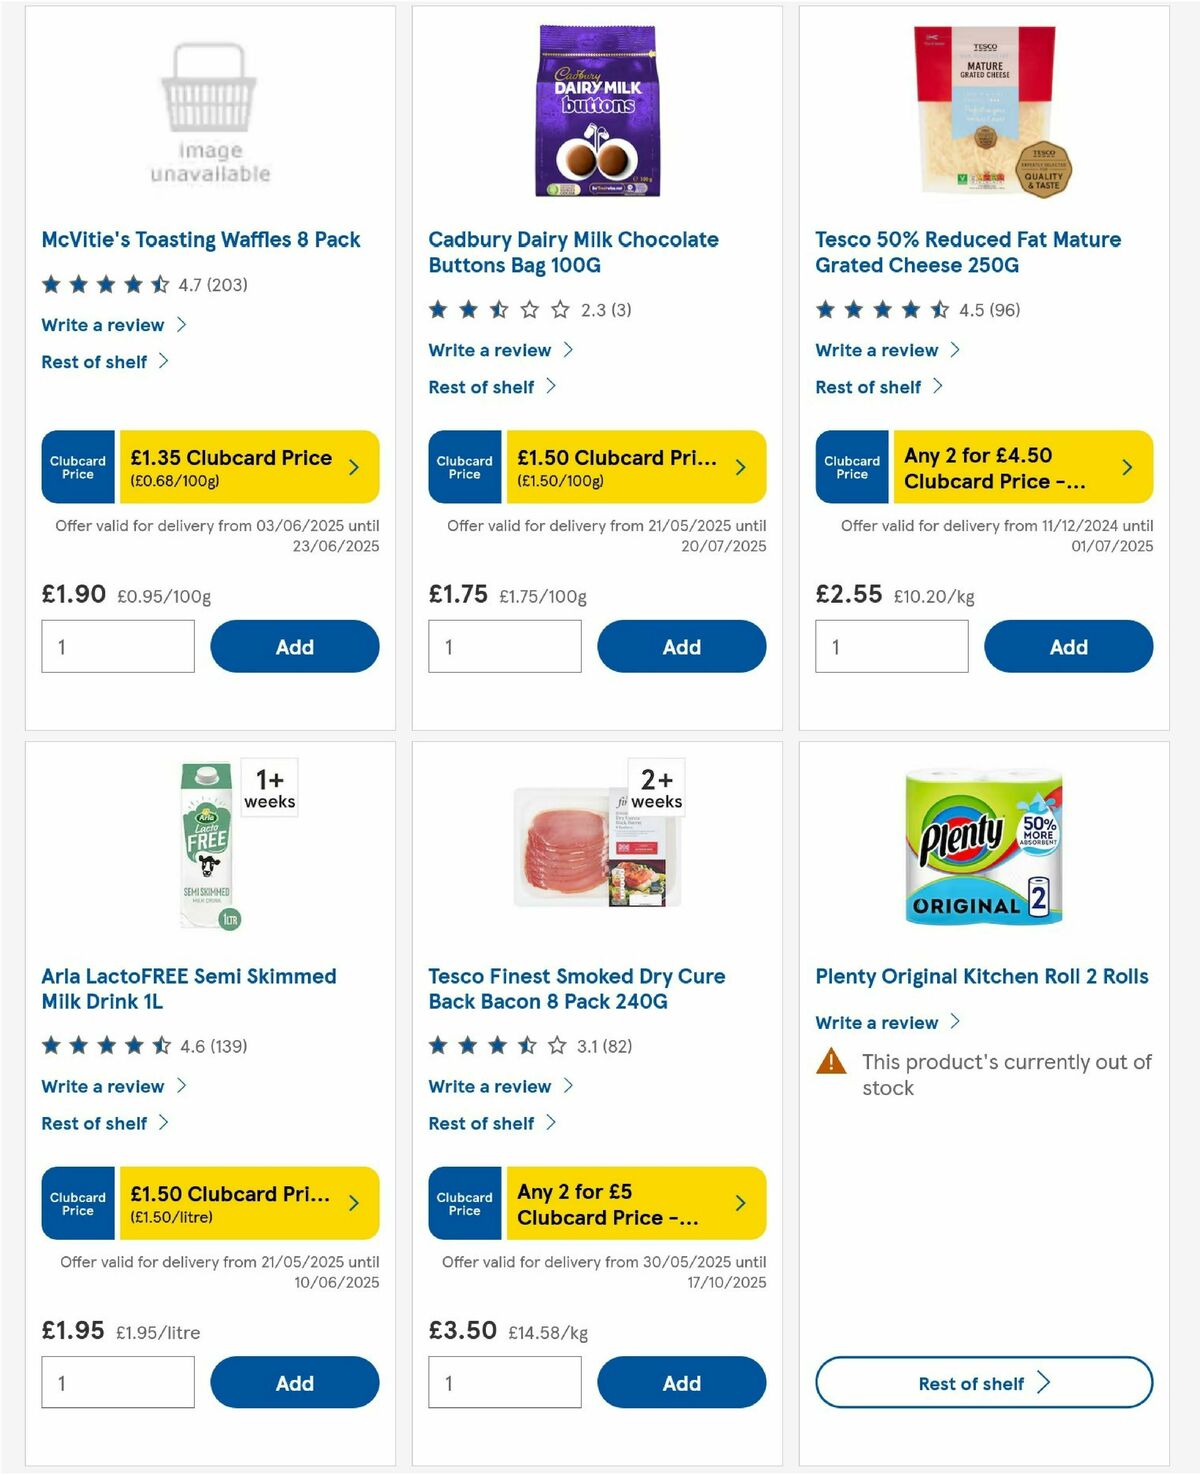Add McVitie's Toasting Waffles to basket
This screenshot has height=1474, width=1200.
click(294, 646)
